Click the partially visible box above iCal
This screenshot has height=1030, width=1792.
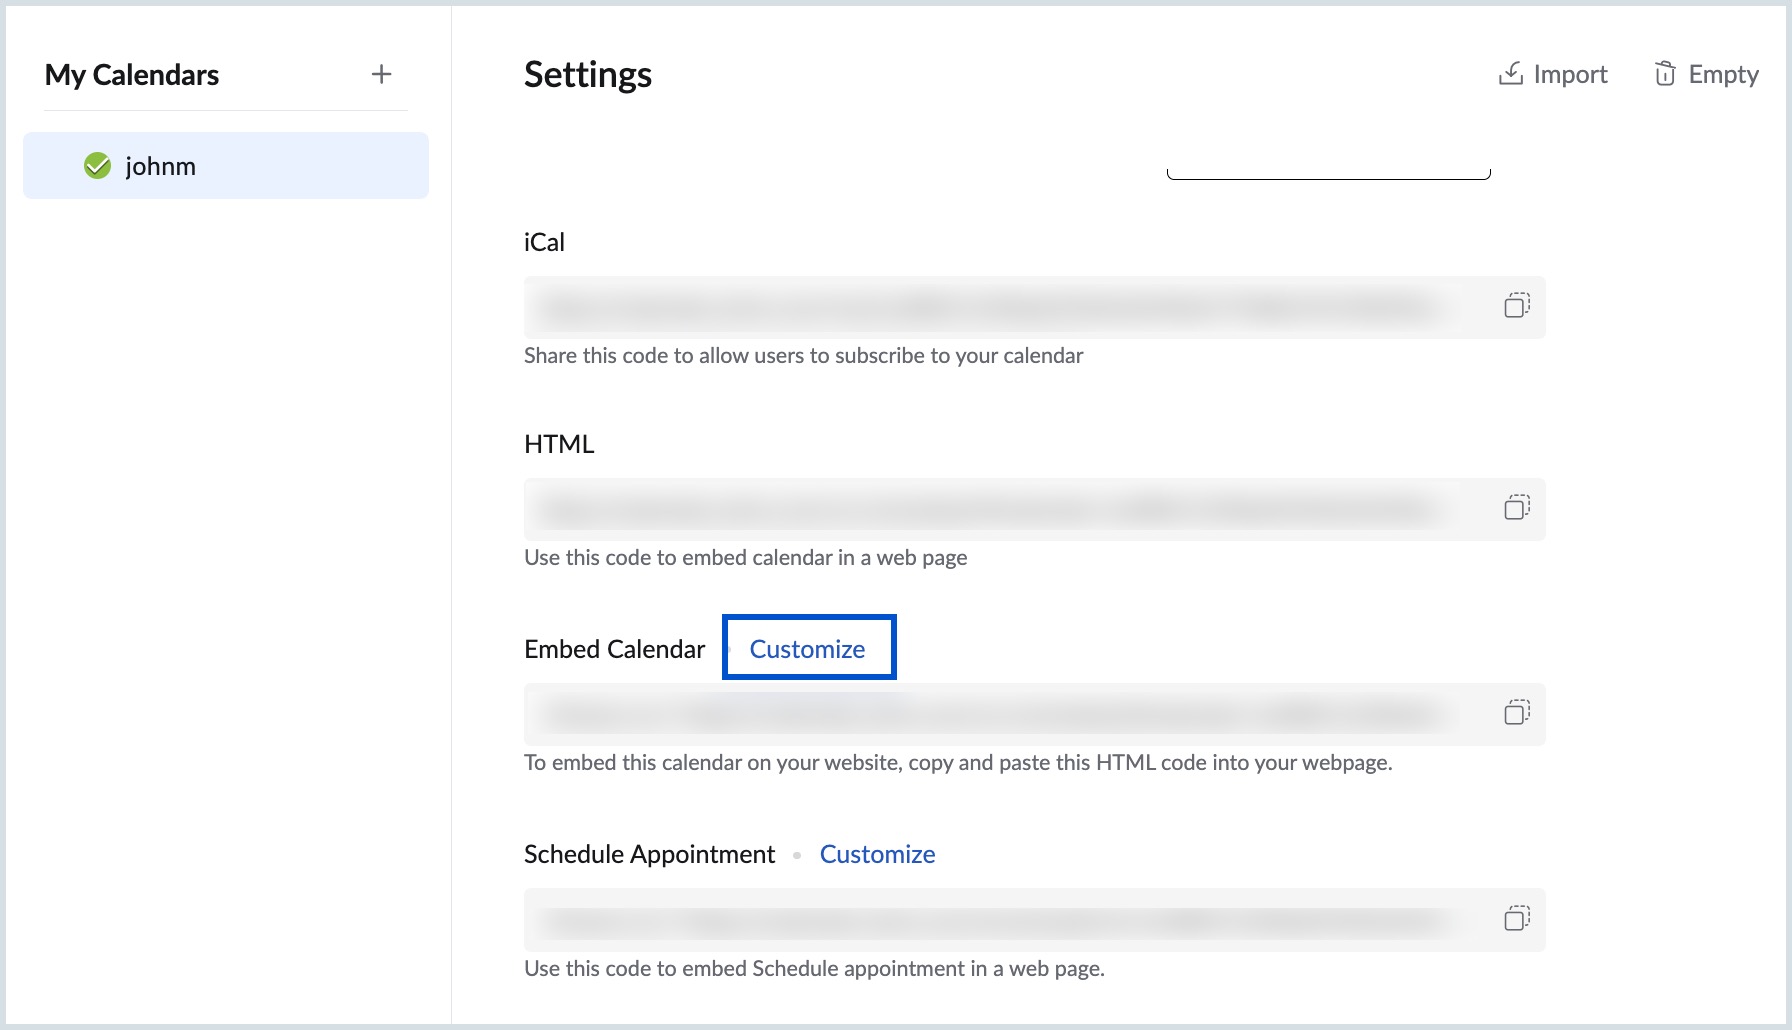click(x=1328, y=173)
